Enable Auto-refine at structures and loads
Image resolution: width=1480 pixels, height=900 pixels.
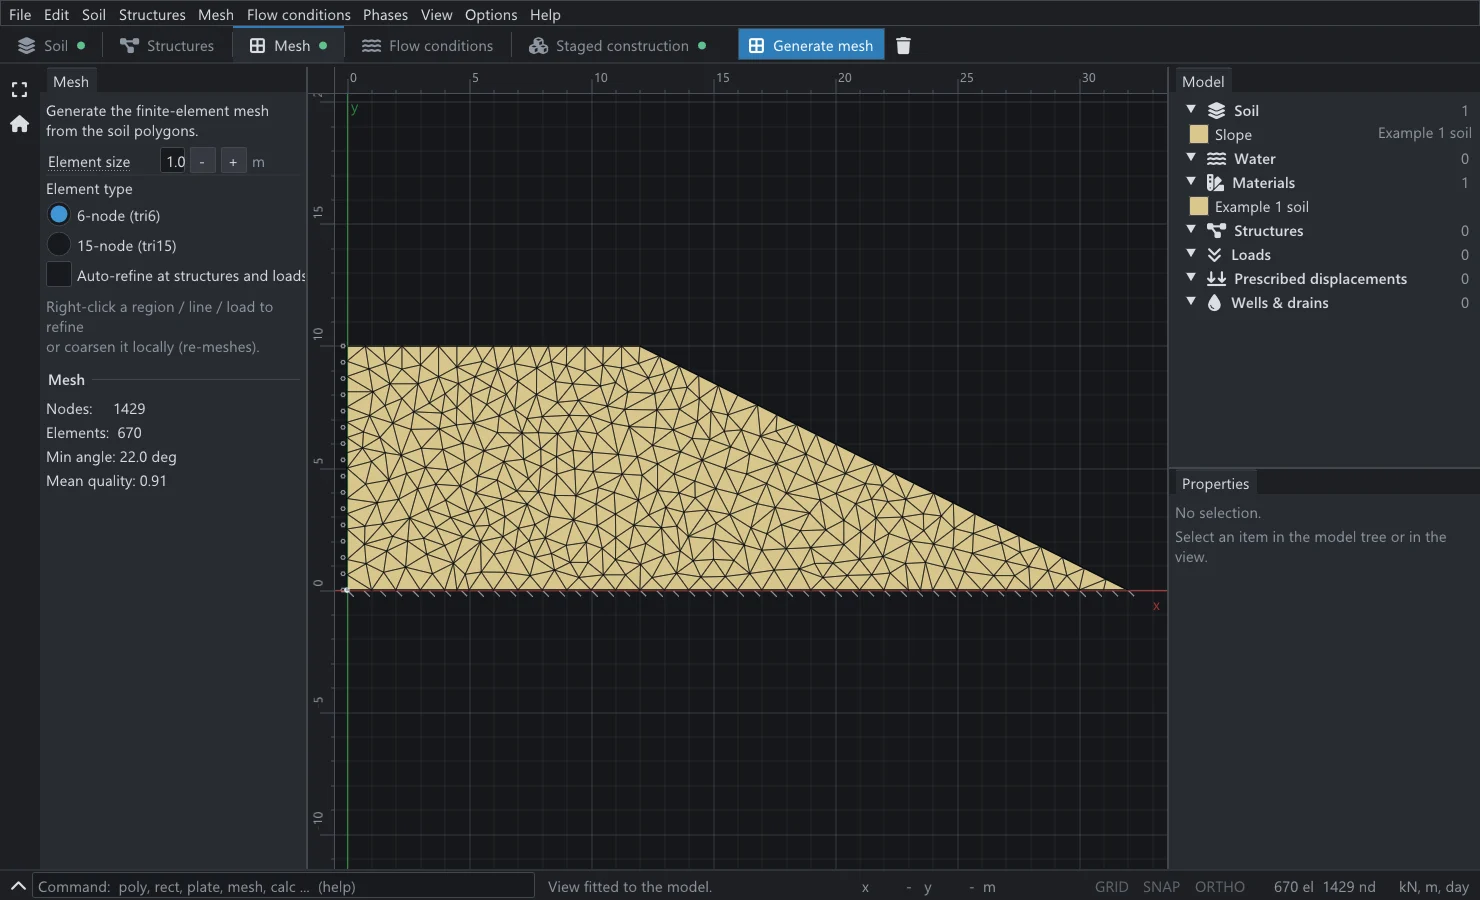click(59, 275)
